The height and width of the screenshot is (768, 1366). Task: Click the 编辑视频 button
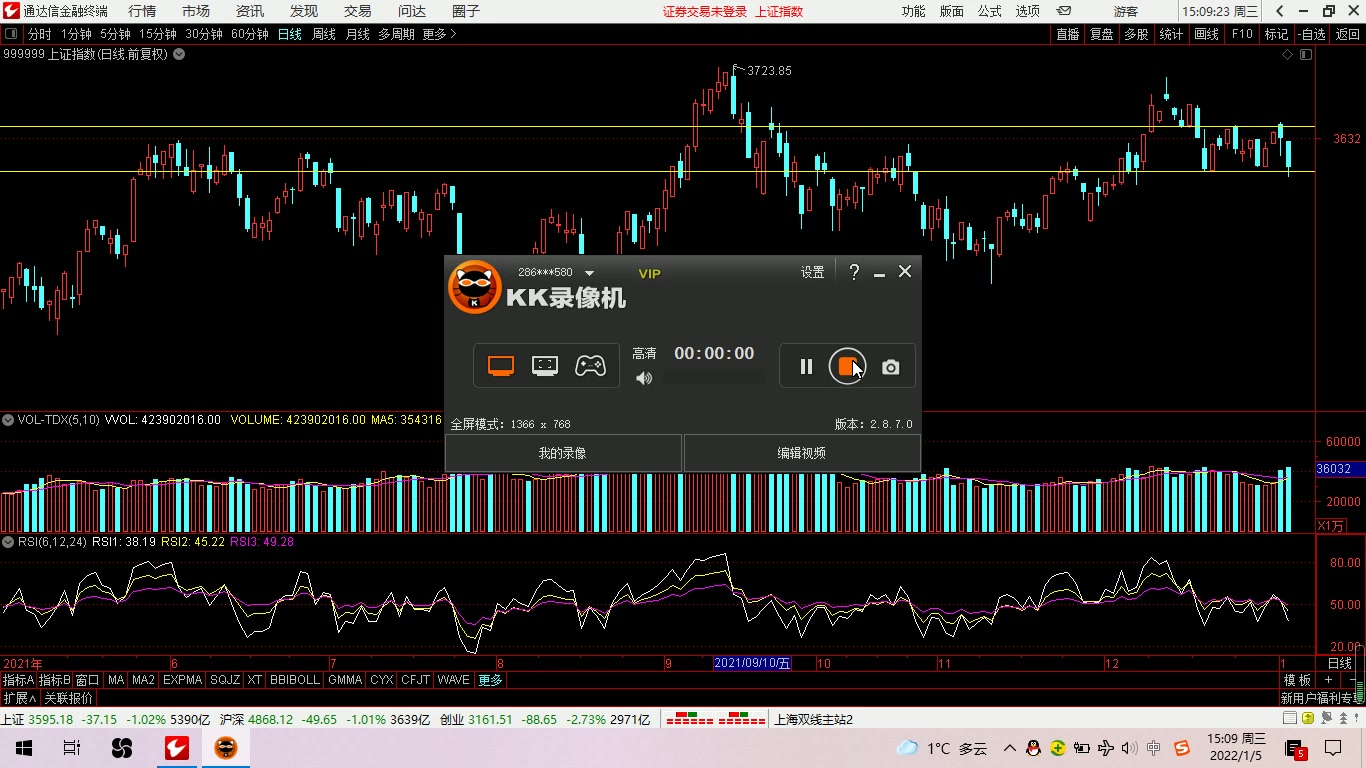pyautogui.click(x=801, y=453)
